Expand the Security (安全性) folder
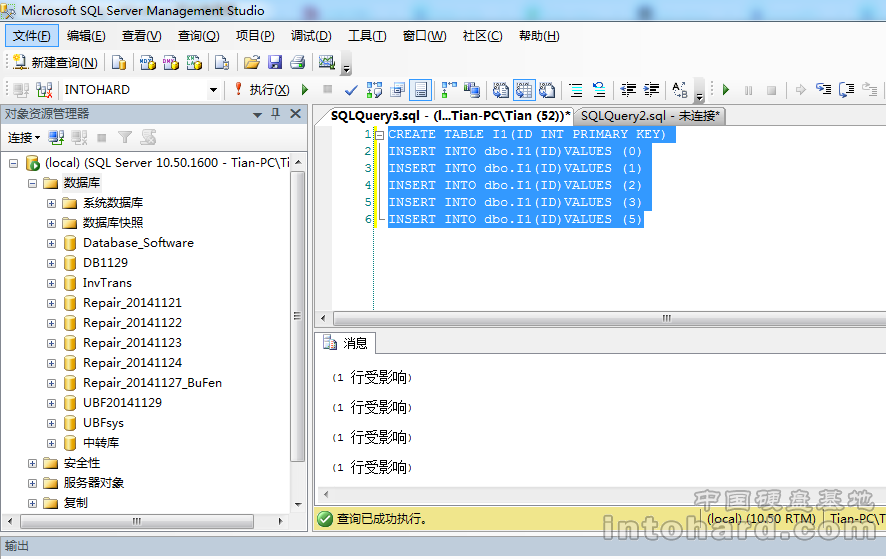The height and width of the screenshot is (559, 886). click(33, 463)
